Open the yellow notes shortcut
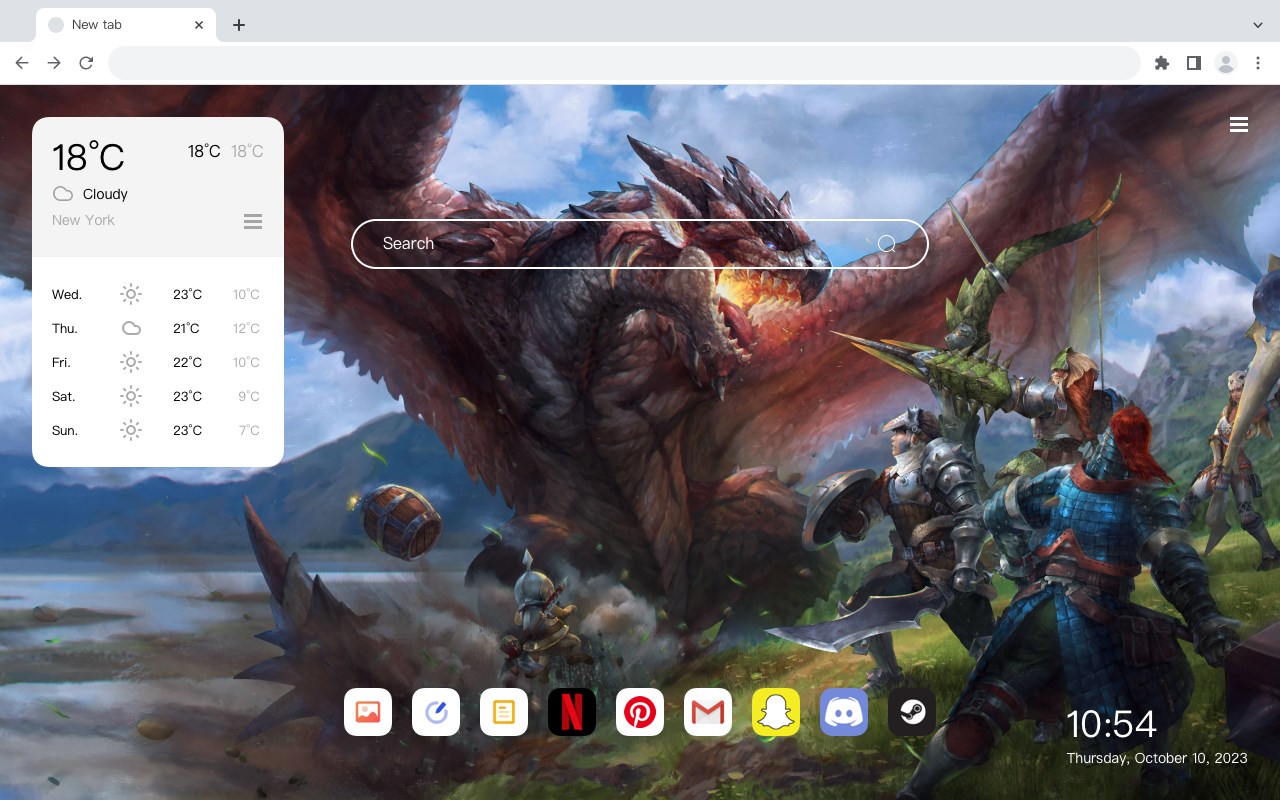This screenshot has width=1280, height=800. tap(504, 712)
